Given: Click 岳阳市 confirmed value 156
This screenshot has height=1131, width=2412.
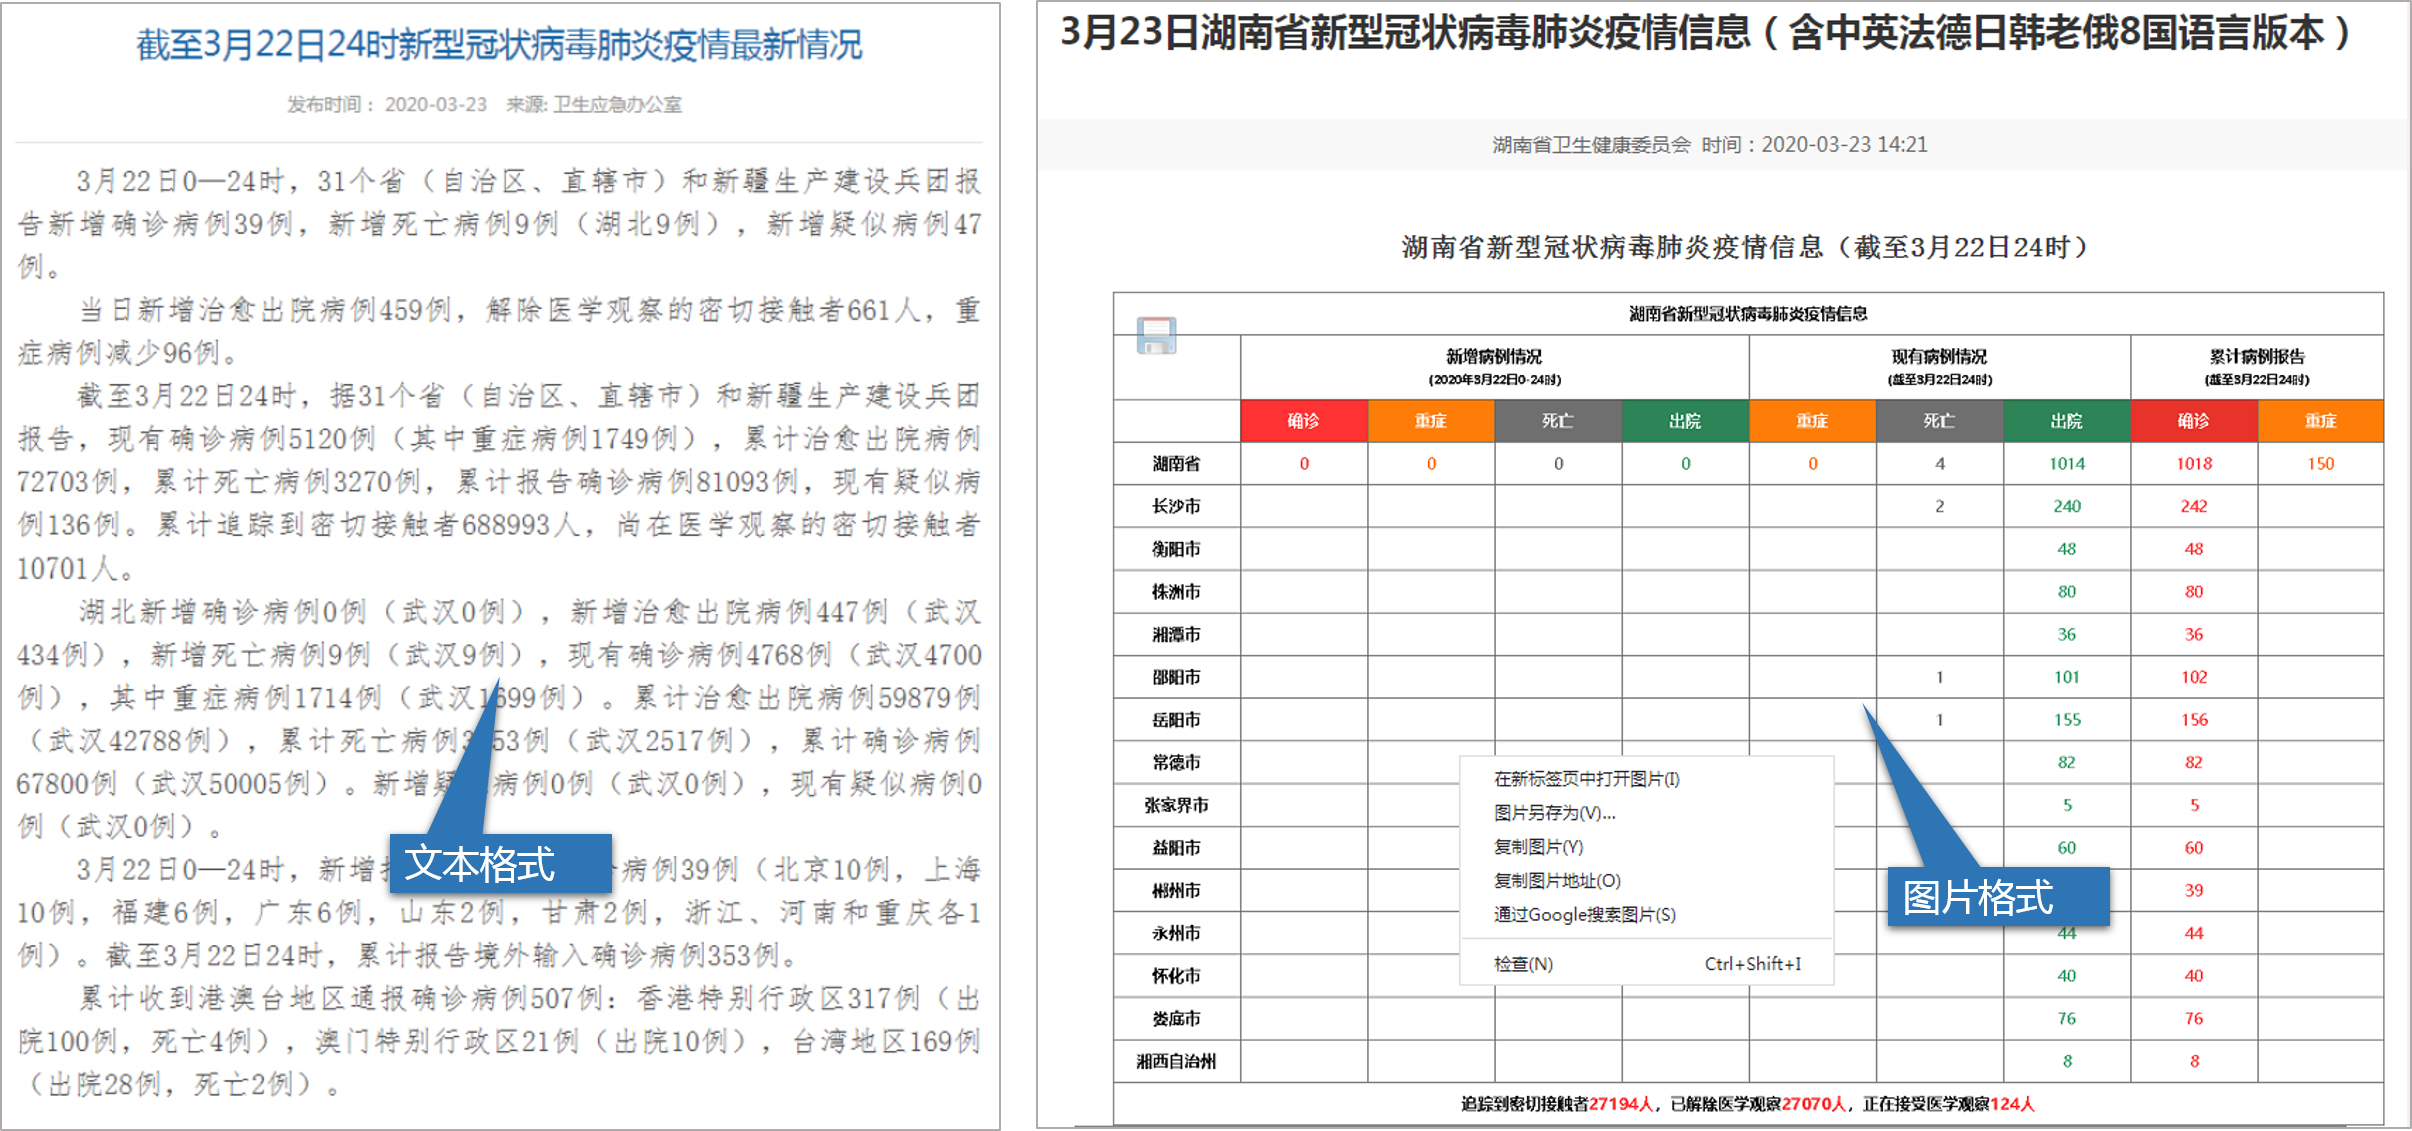Looking at the screenshot, I should (x=2194, y=720).
